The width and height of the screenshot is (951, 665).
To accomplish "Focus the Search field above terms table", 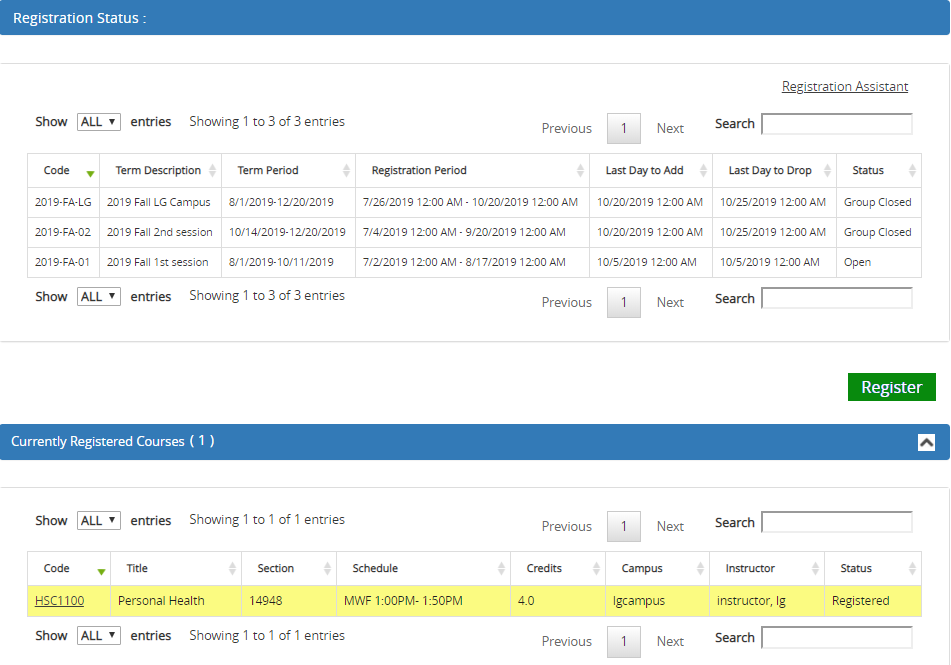I will point(836,124).
